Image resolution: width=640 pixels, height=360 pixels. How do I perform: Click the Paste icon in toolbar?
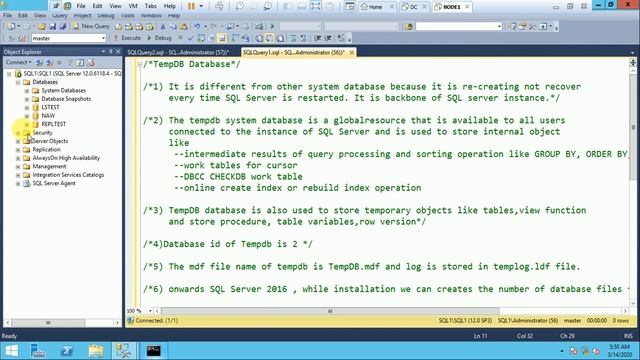coord(184,26)
